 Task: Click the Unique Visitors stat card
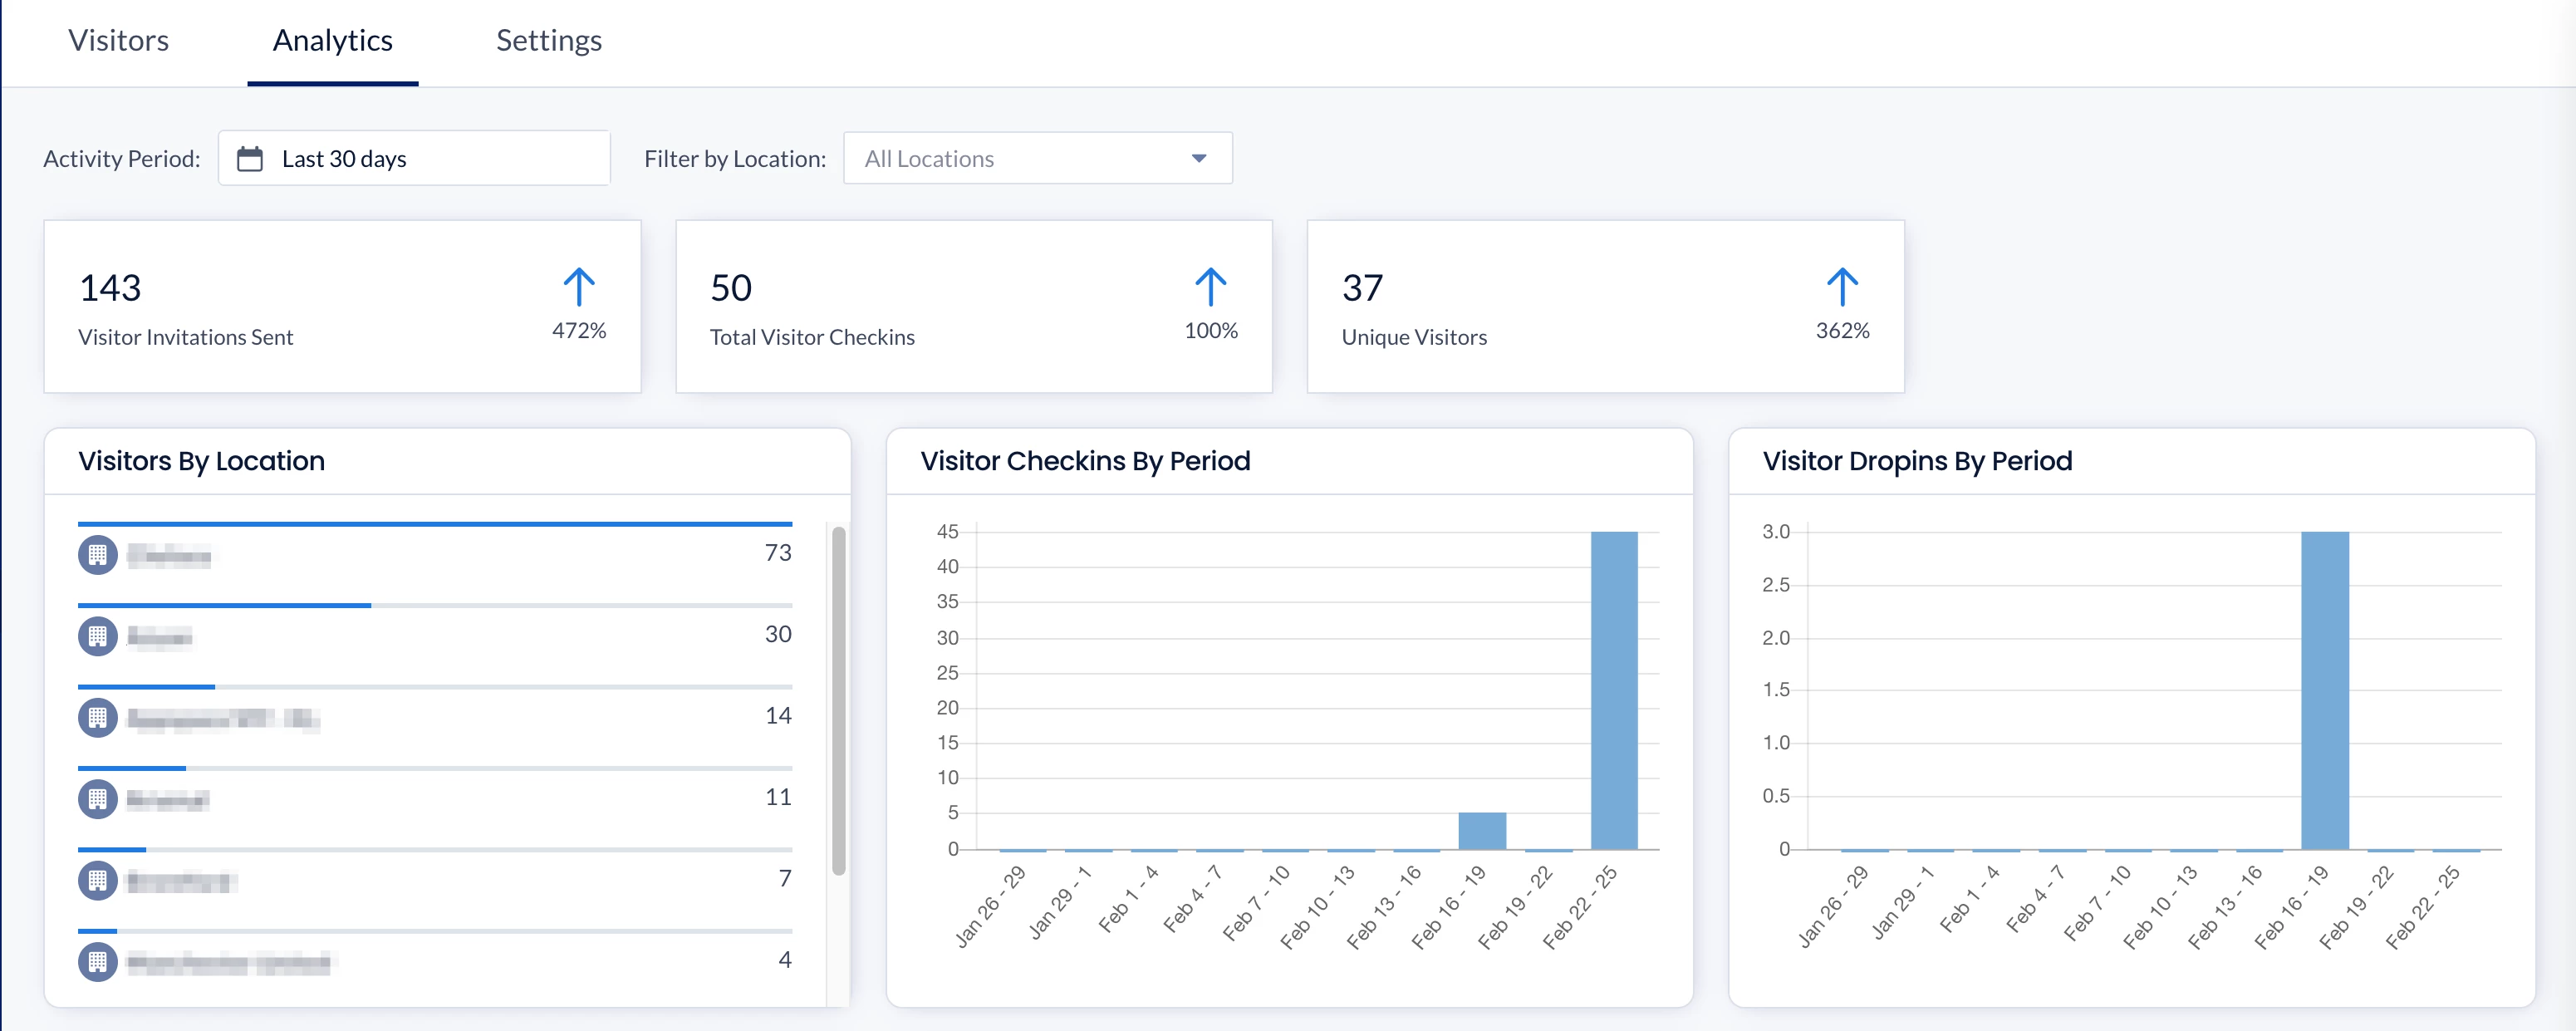click(1604, 307)
